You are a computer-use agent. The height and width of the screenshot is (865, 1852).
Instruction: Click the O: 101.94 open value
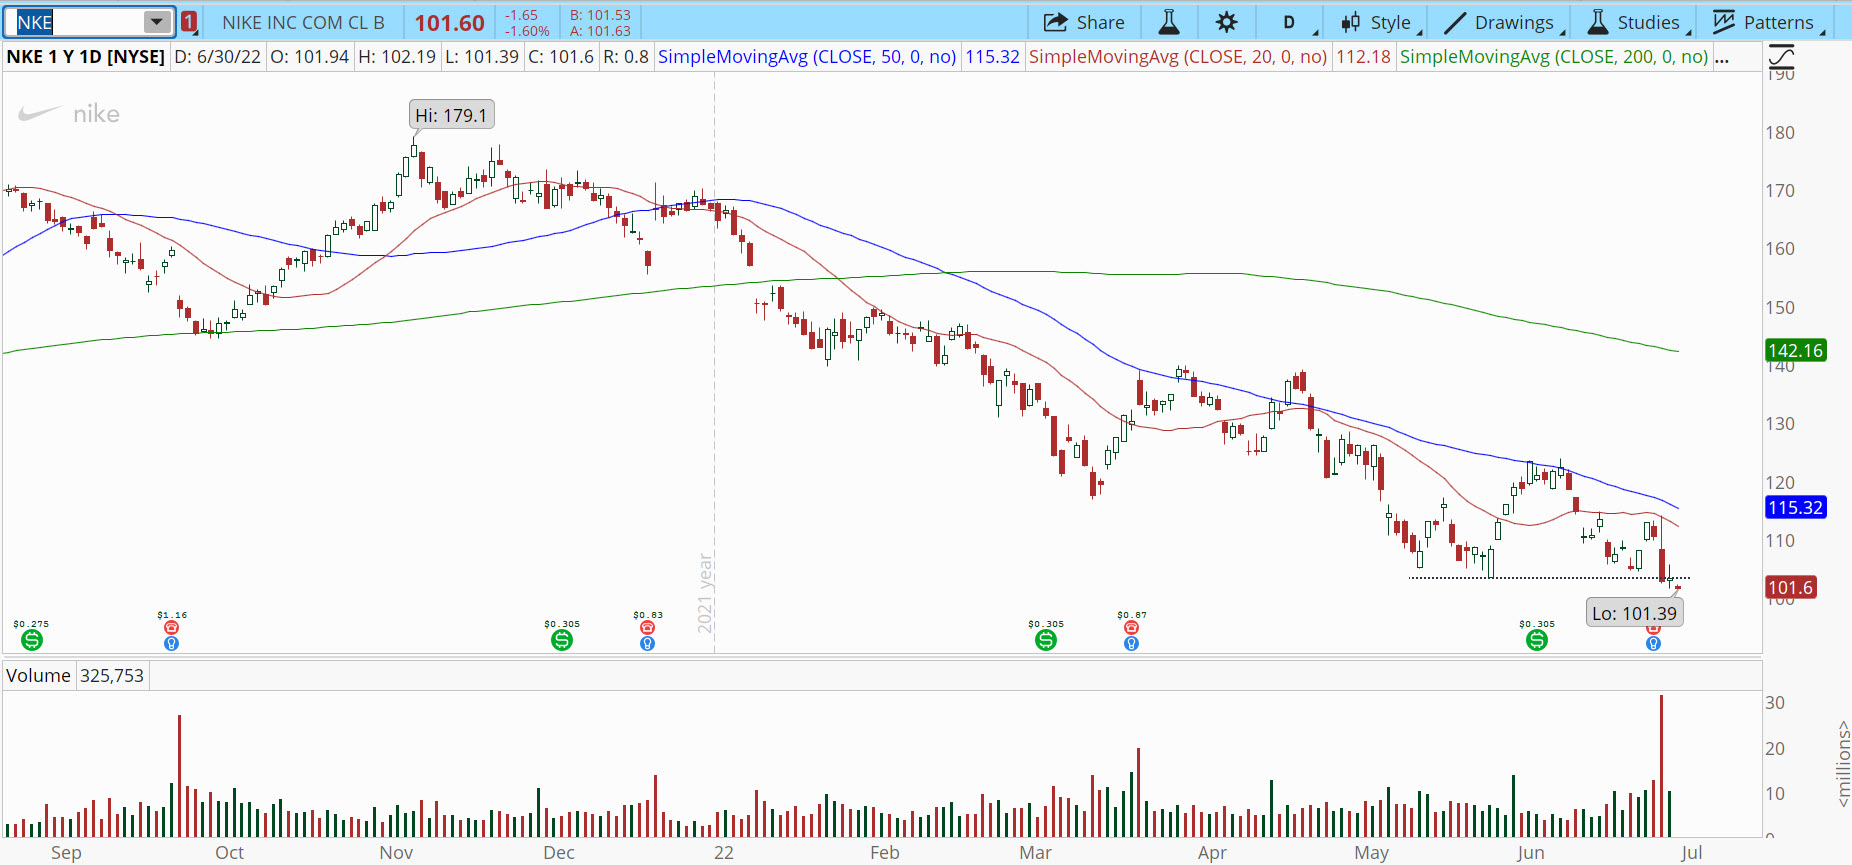(310, 57)
